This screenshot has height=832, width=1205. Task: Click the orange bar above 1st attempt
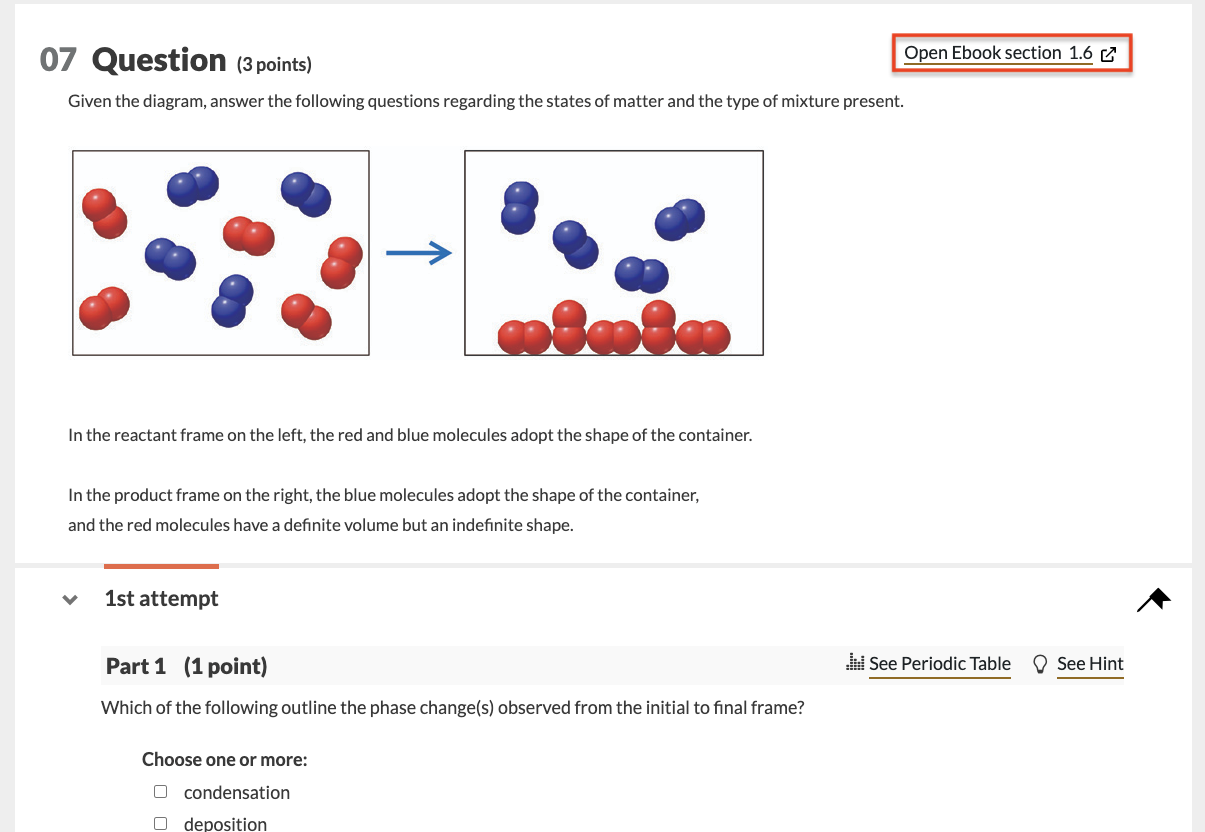[161, 566]
